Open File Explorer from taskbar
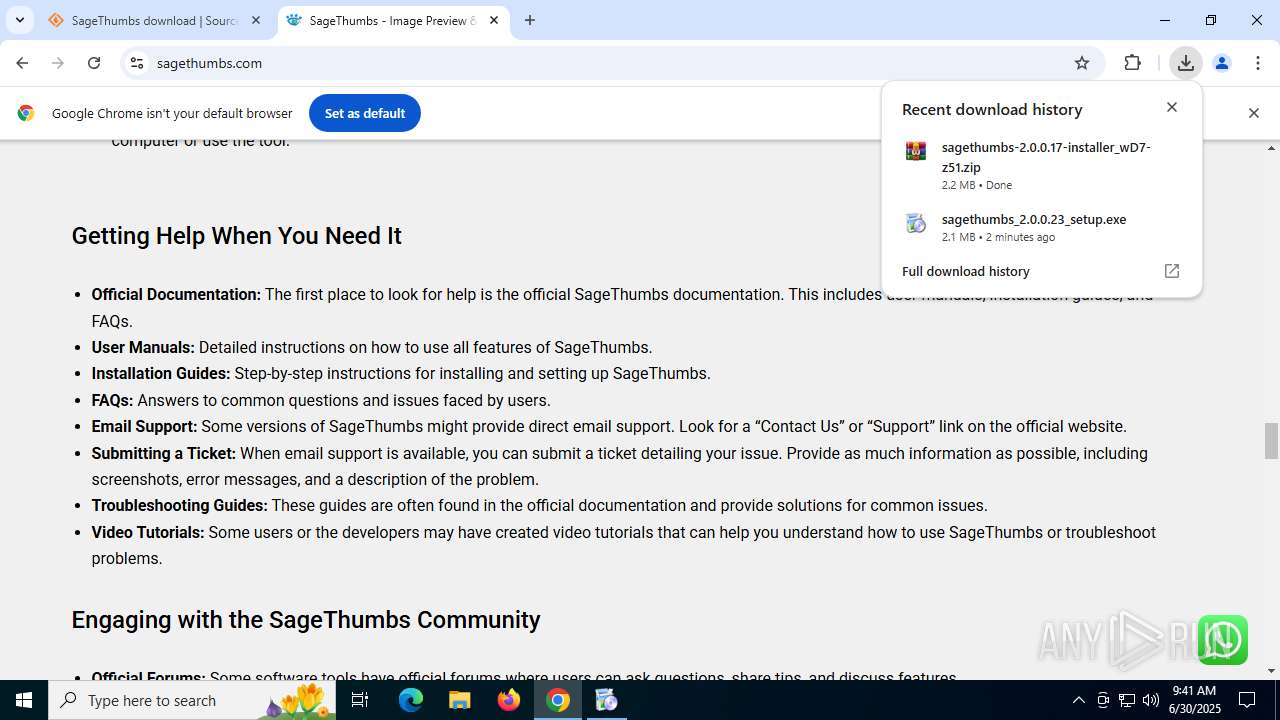The image size is (1280, 720). [460, 700]
